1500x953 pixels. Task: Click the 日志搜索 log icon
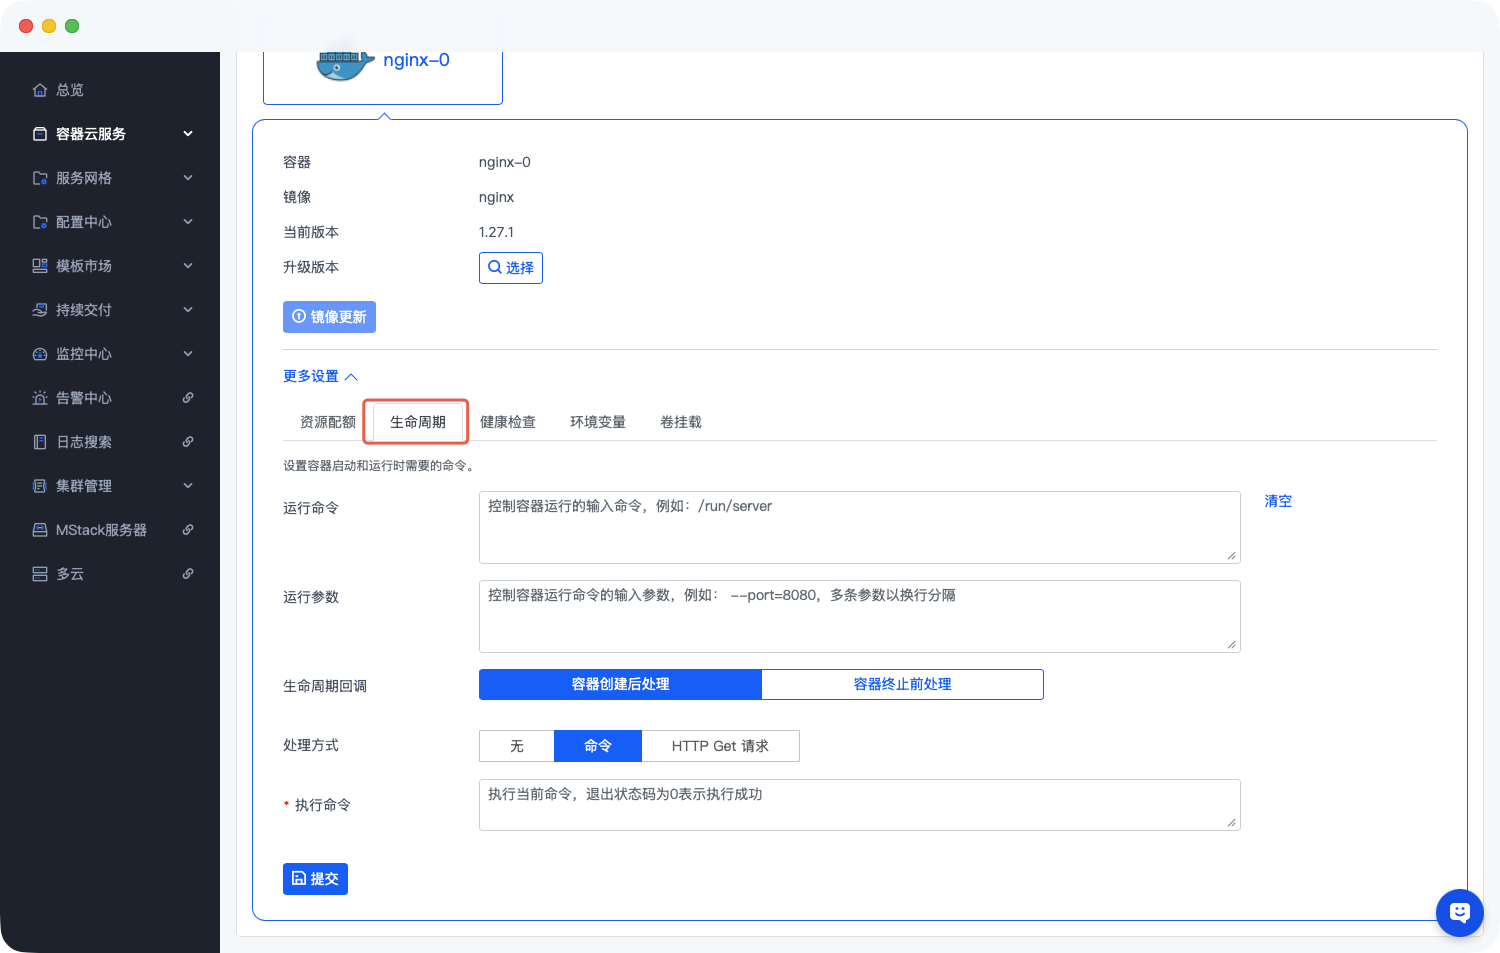point(40,442)
